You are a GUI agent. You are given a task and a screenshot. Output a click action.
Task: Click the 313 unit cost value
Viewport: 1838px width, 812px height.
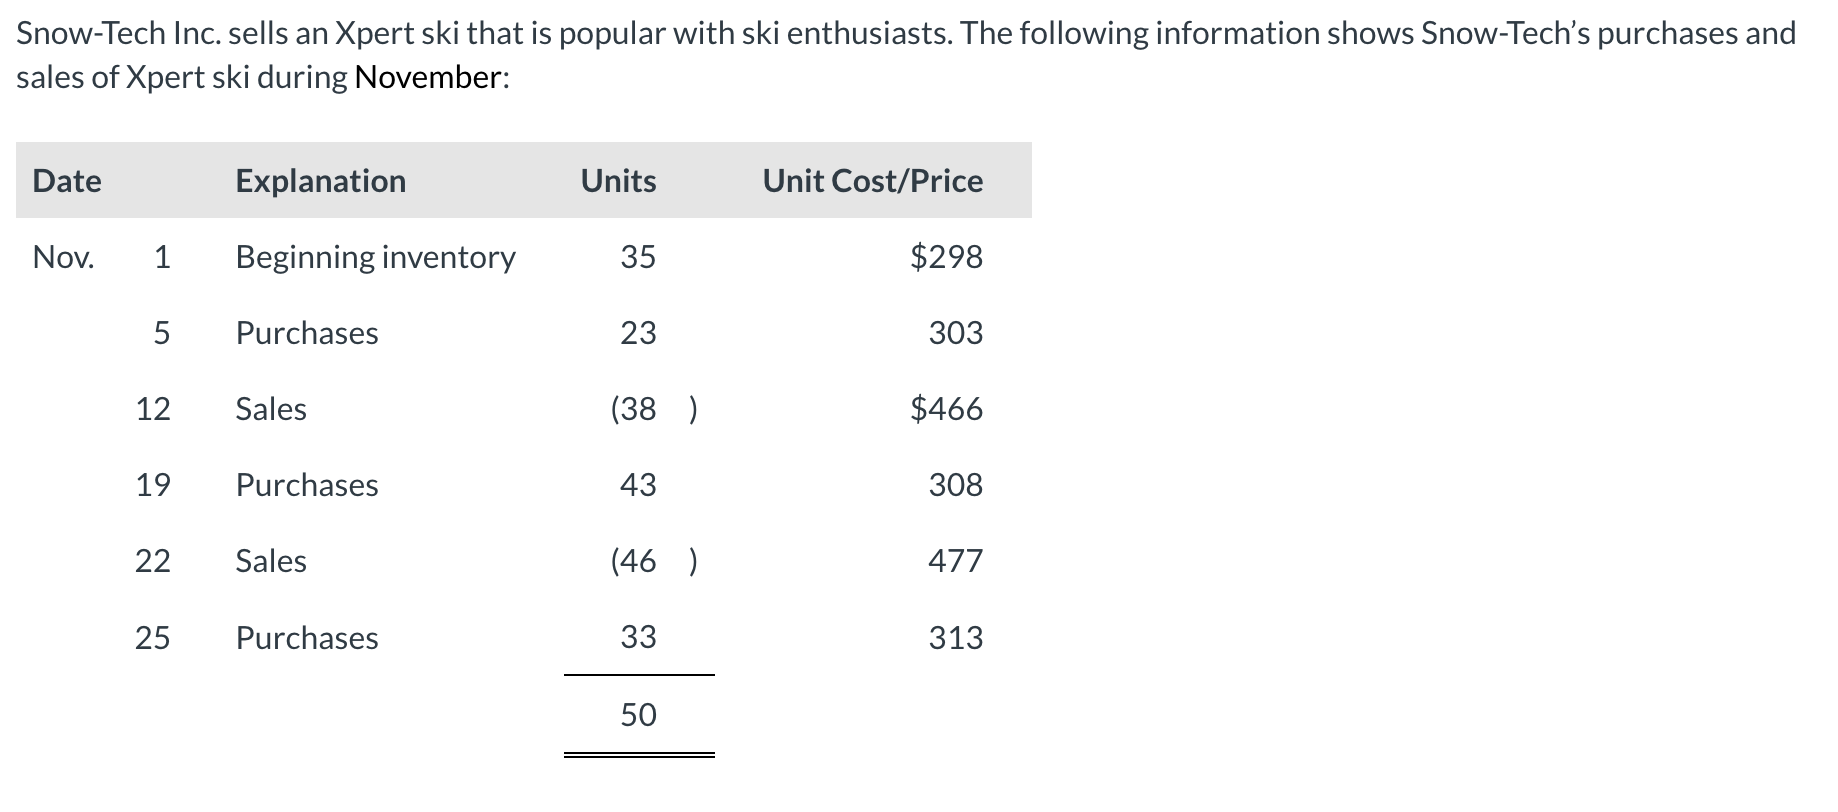(x=955, y=638)
